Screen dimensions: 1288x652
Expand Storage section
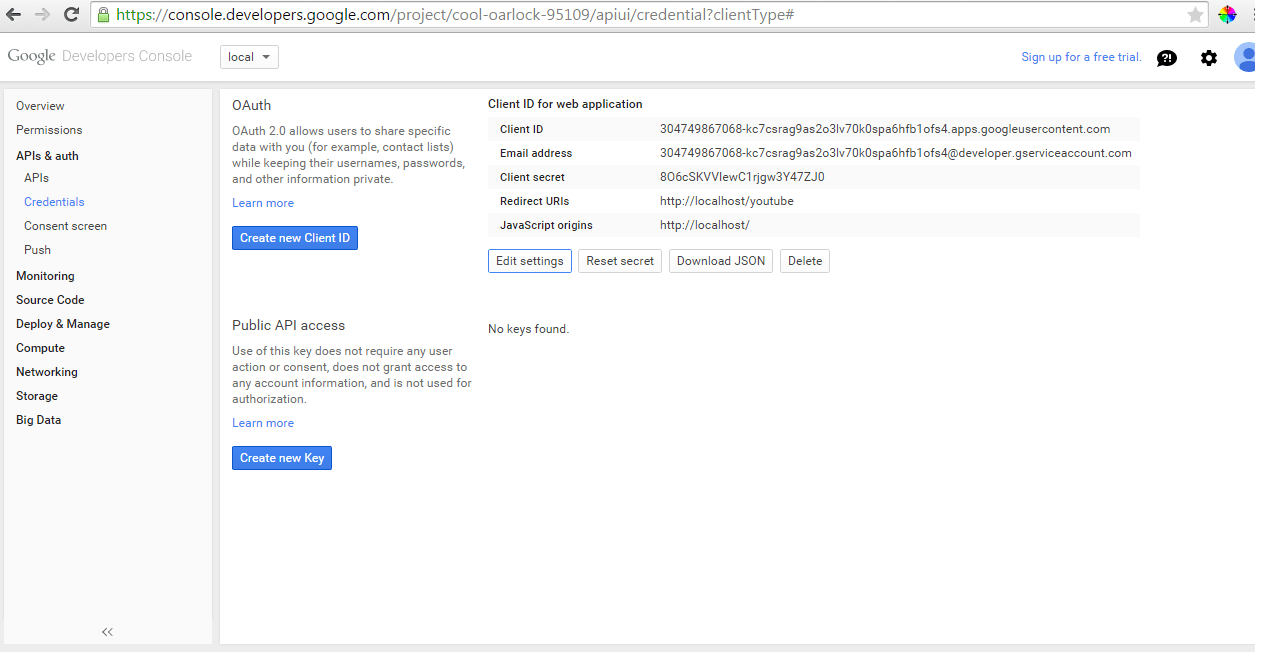[x=37, y=396]
